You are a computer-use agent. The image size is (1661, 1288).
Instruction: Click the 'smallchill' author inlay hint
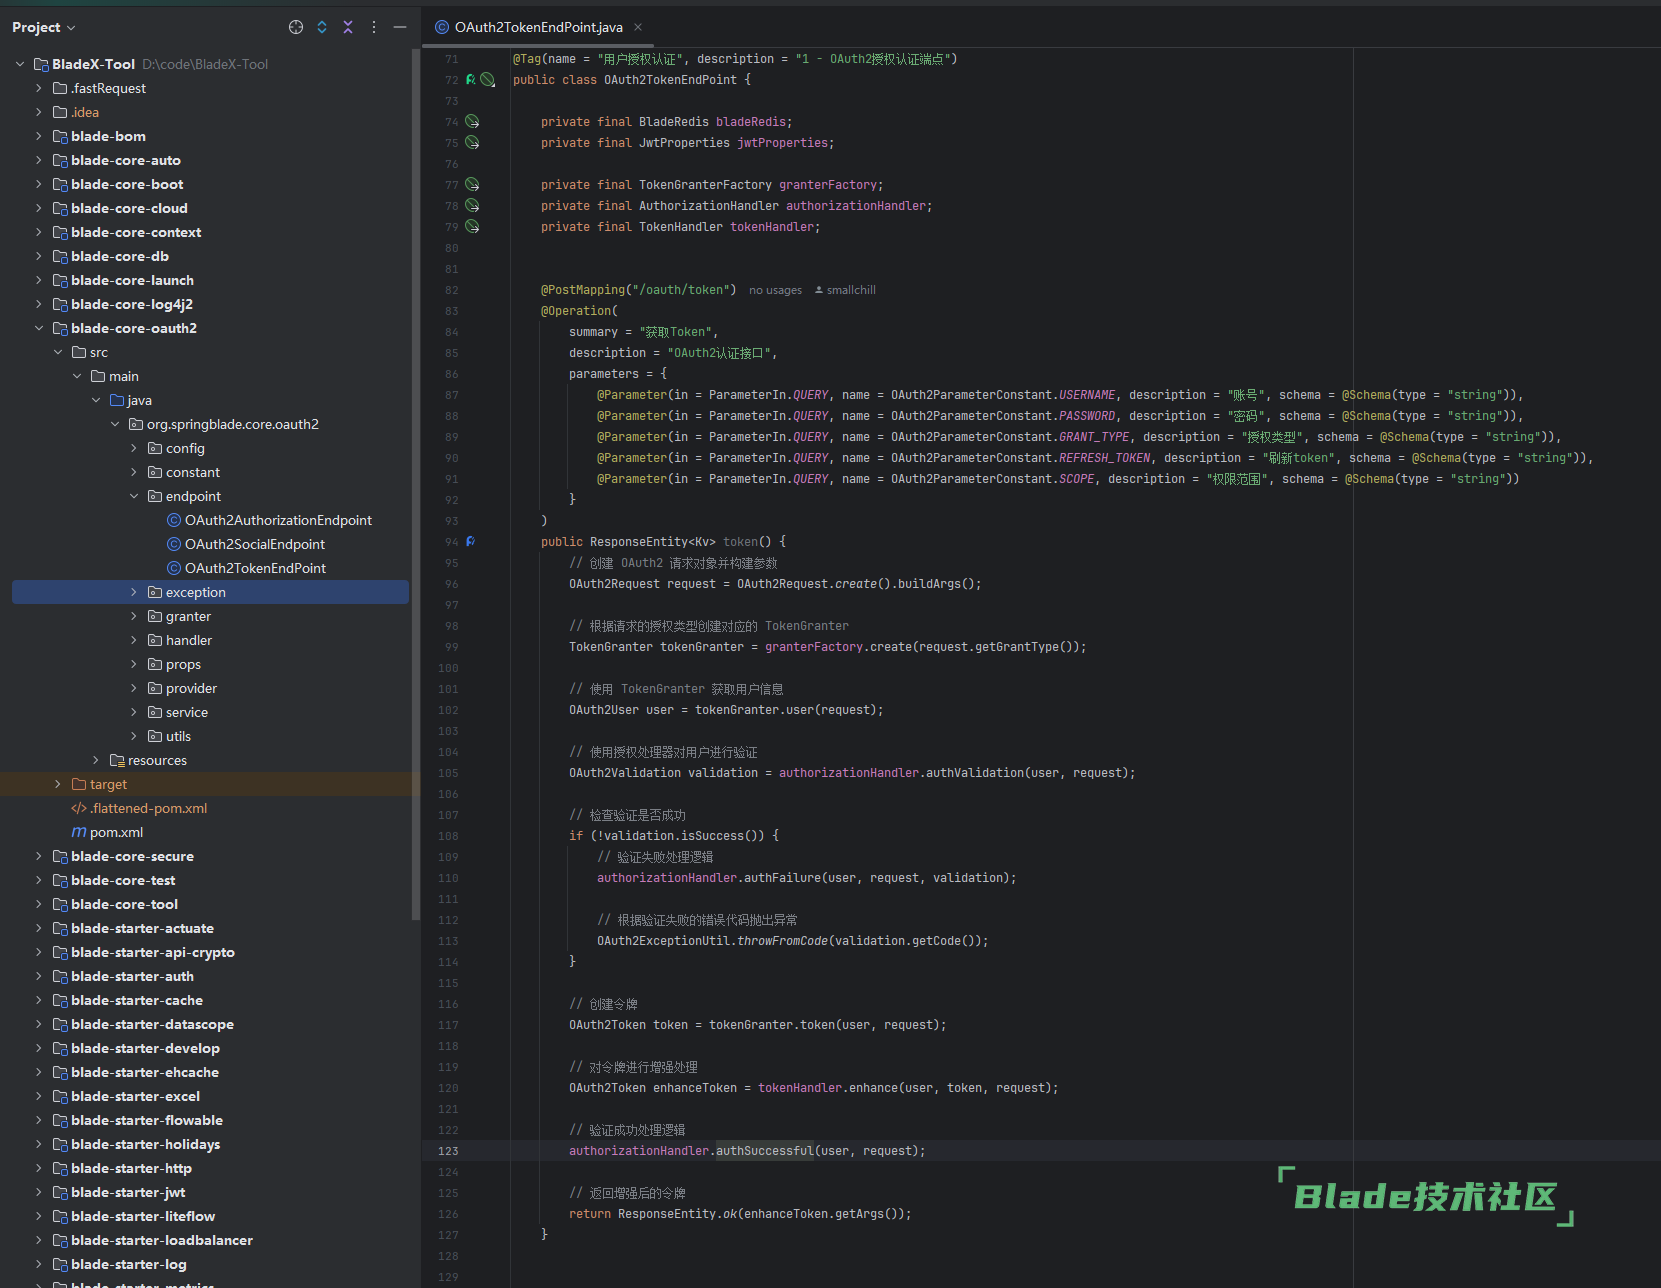845,290
